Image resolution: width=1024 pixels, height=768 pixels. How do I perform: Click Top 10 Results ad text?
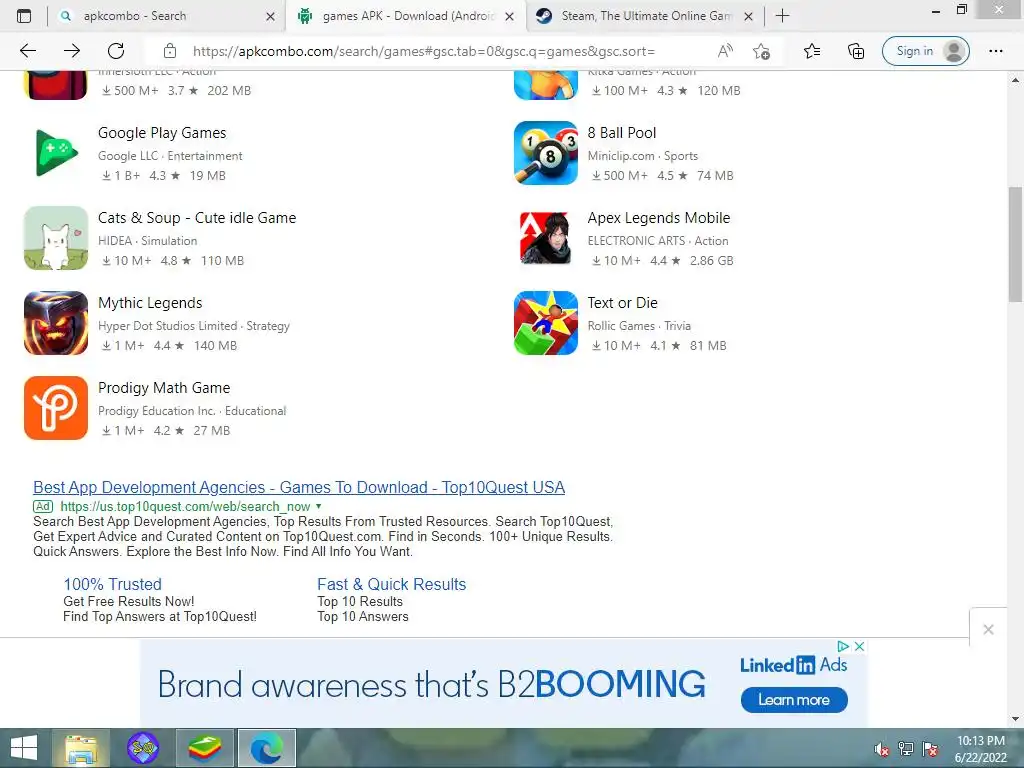tap(360, 601)
